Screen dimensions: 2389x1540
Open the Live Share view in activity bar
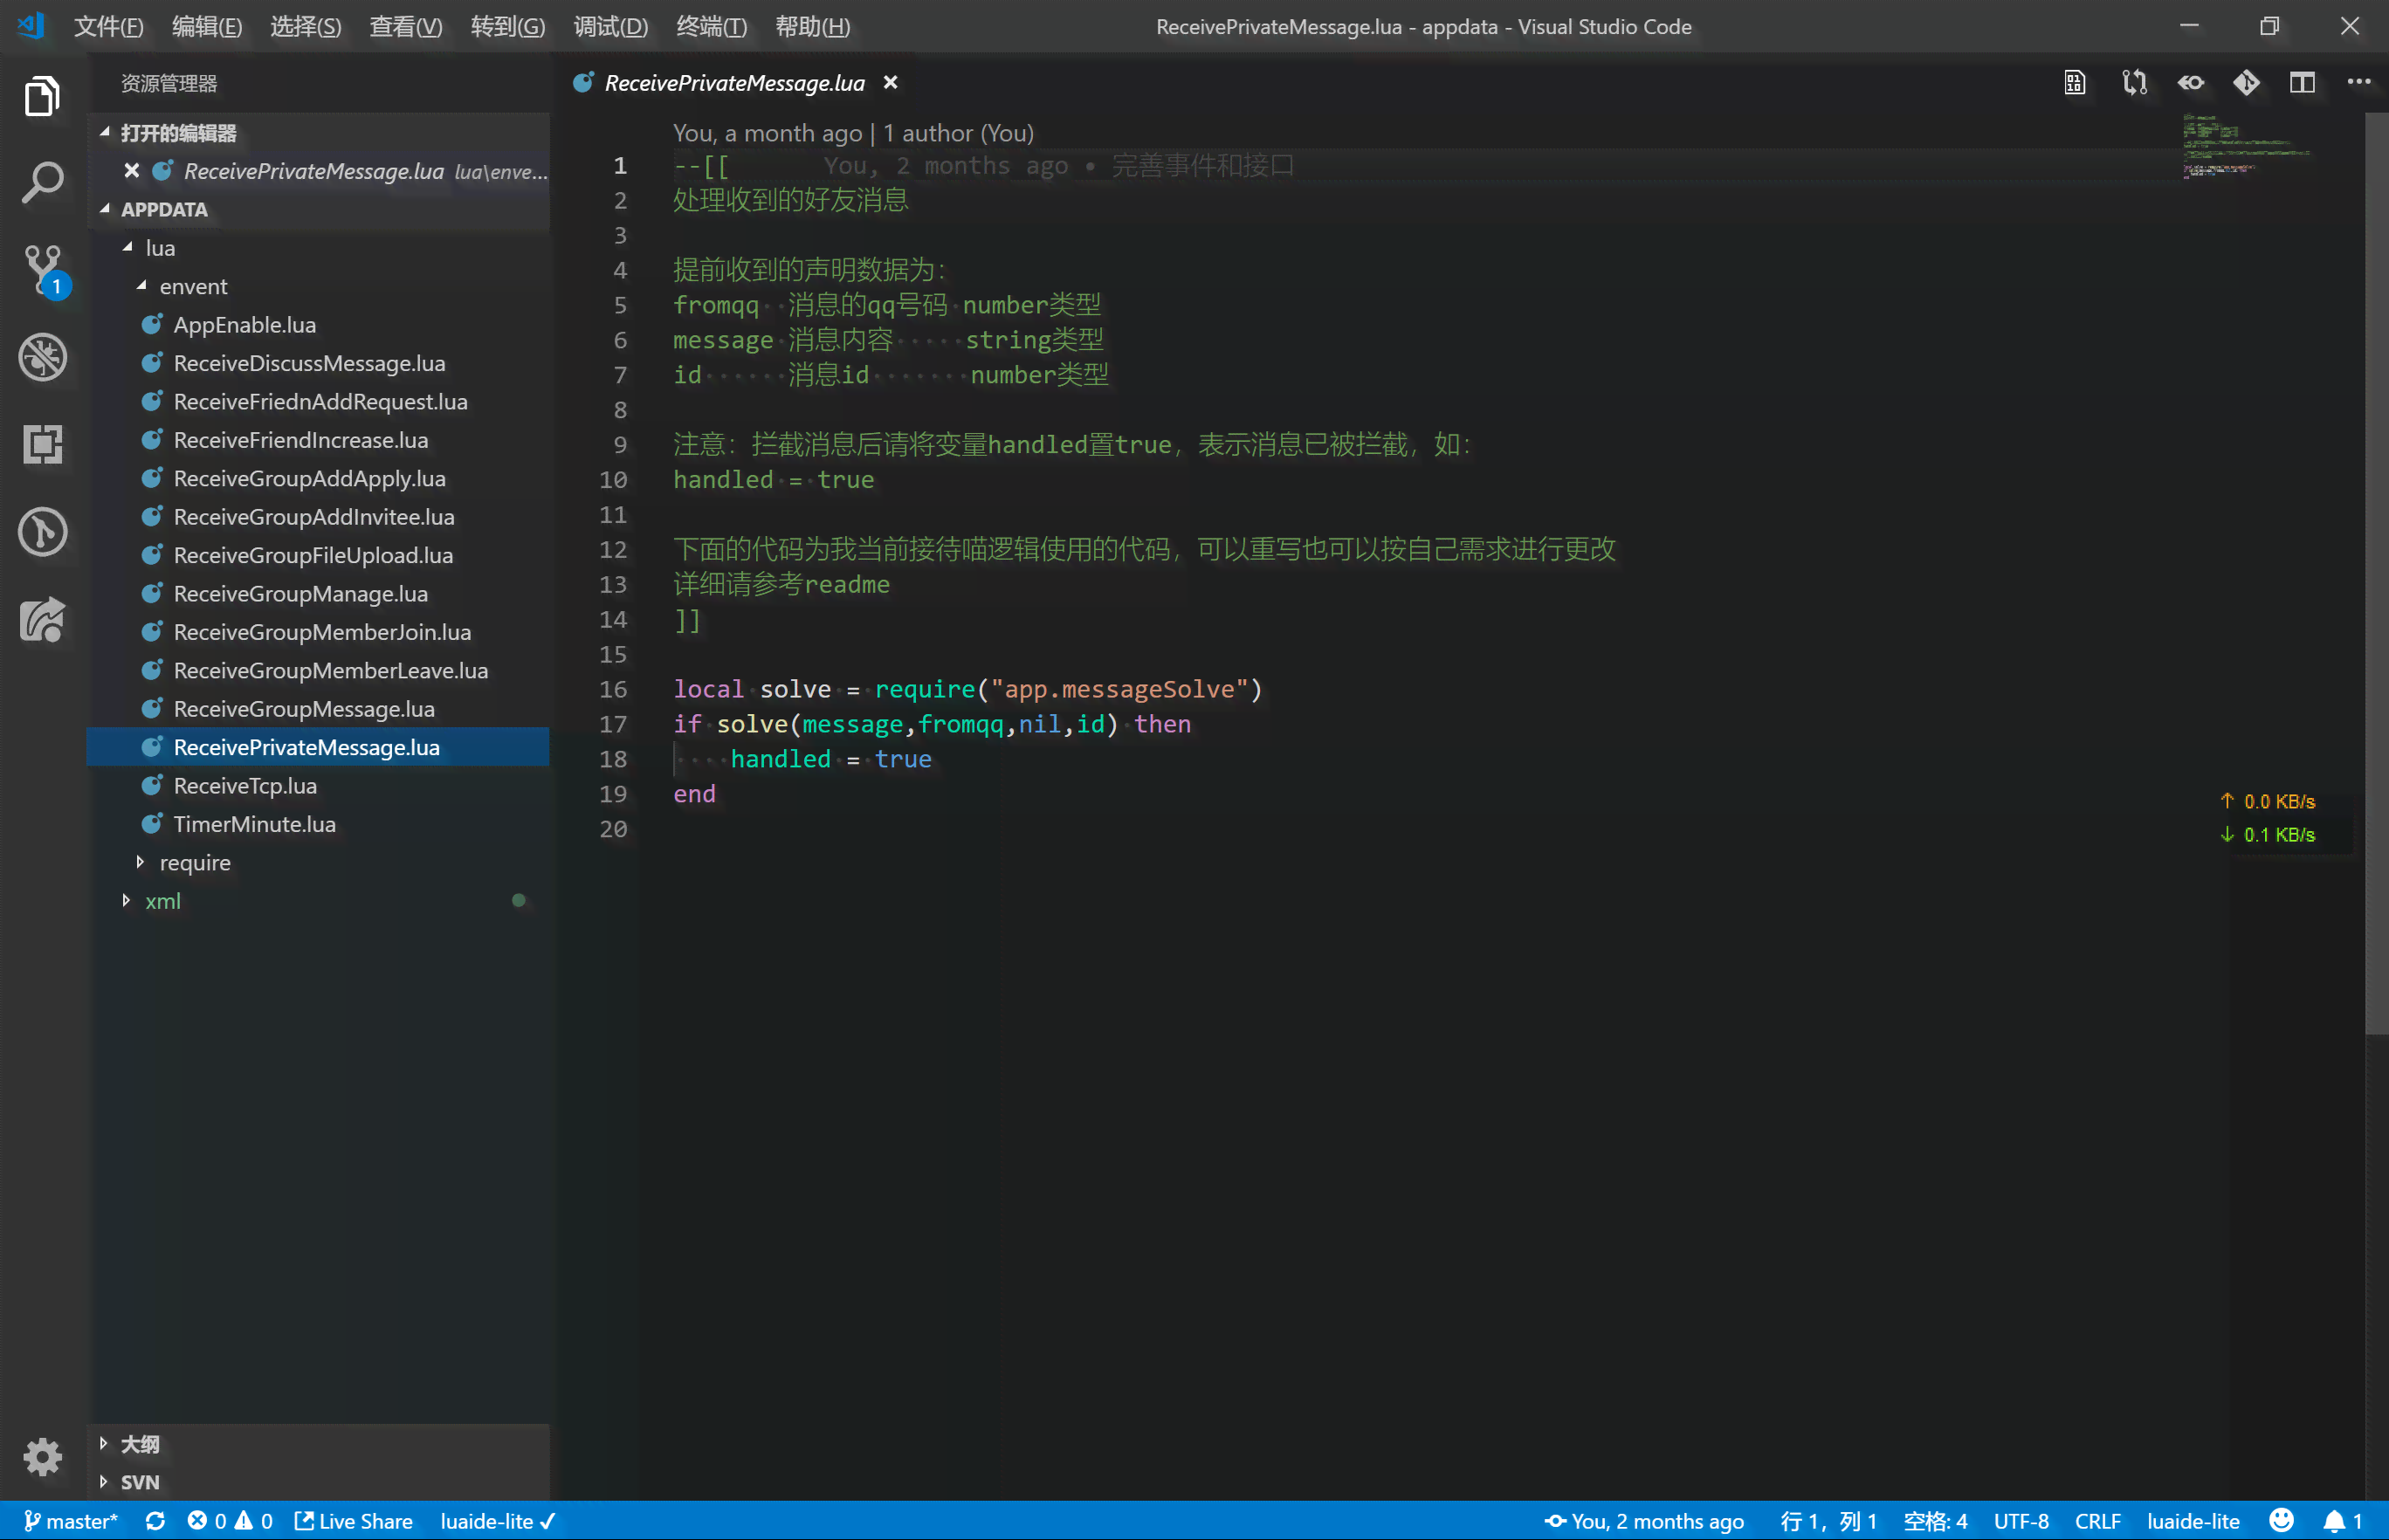point(42,619)
